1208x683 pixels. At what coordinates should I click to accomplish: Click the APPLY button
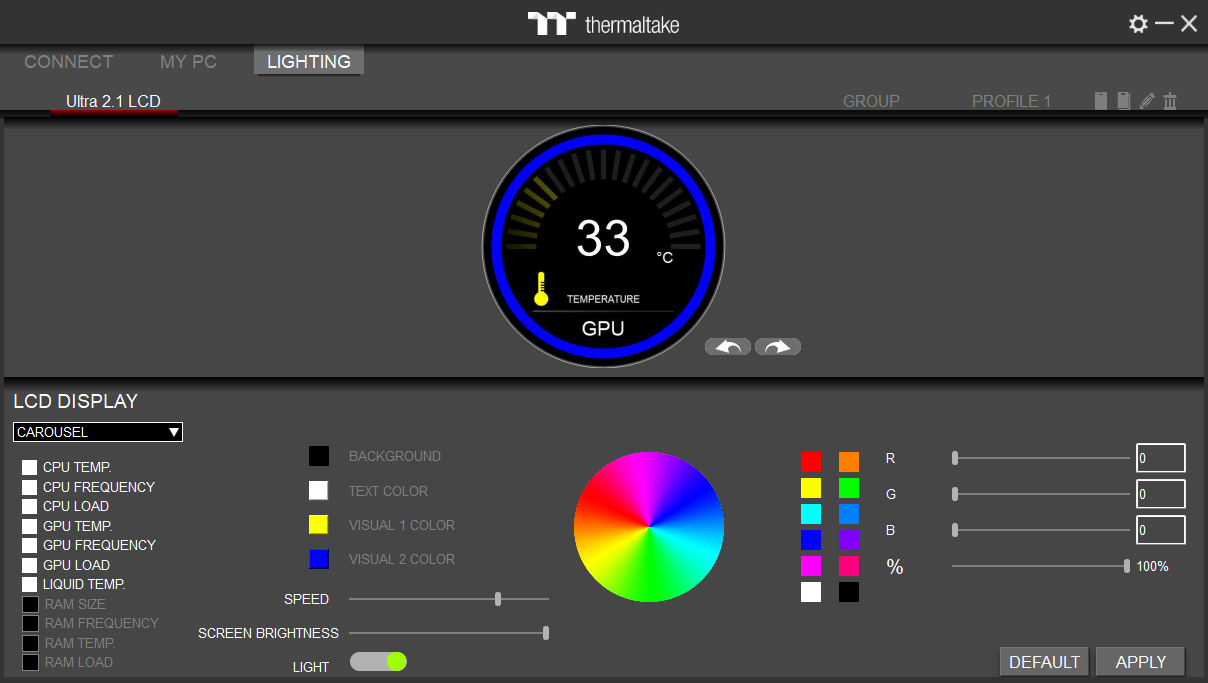[x=1141, y=662]
